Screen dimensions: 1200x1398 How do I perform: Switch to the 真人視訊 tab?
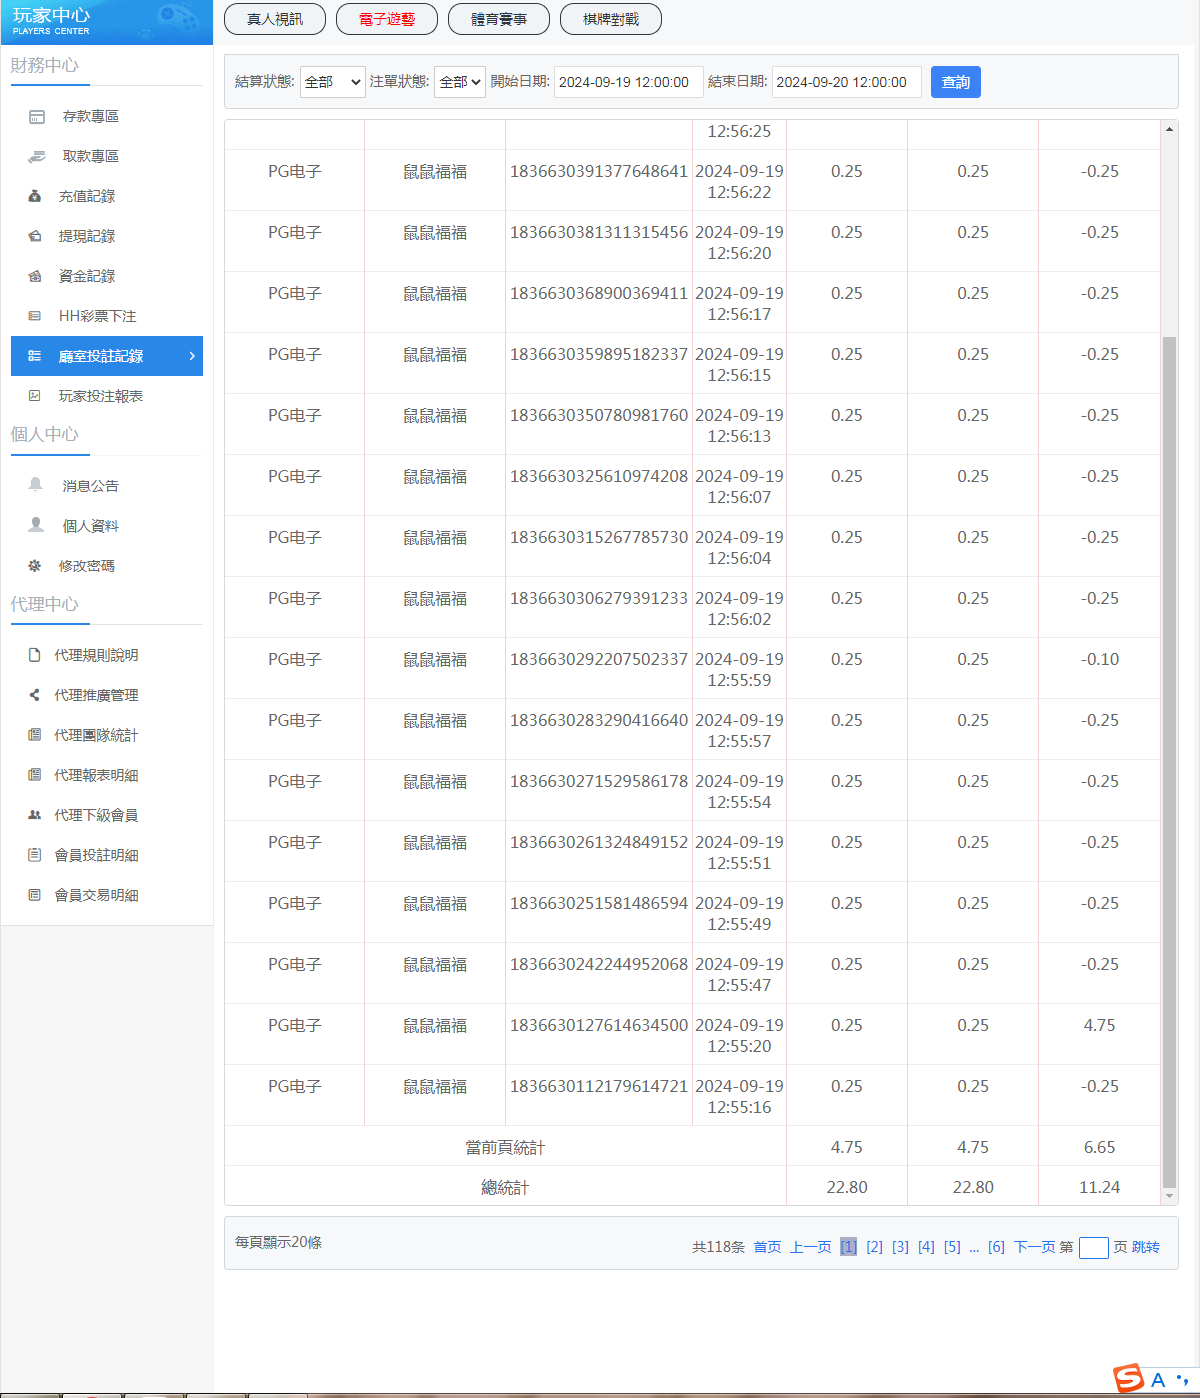point(275,19)
